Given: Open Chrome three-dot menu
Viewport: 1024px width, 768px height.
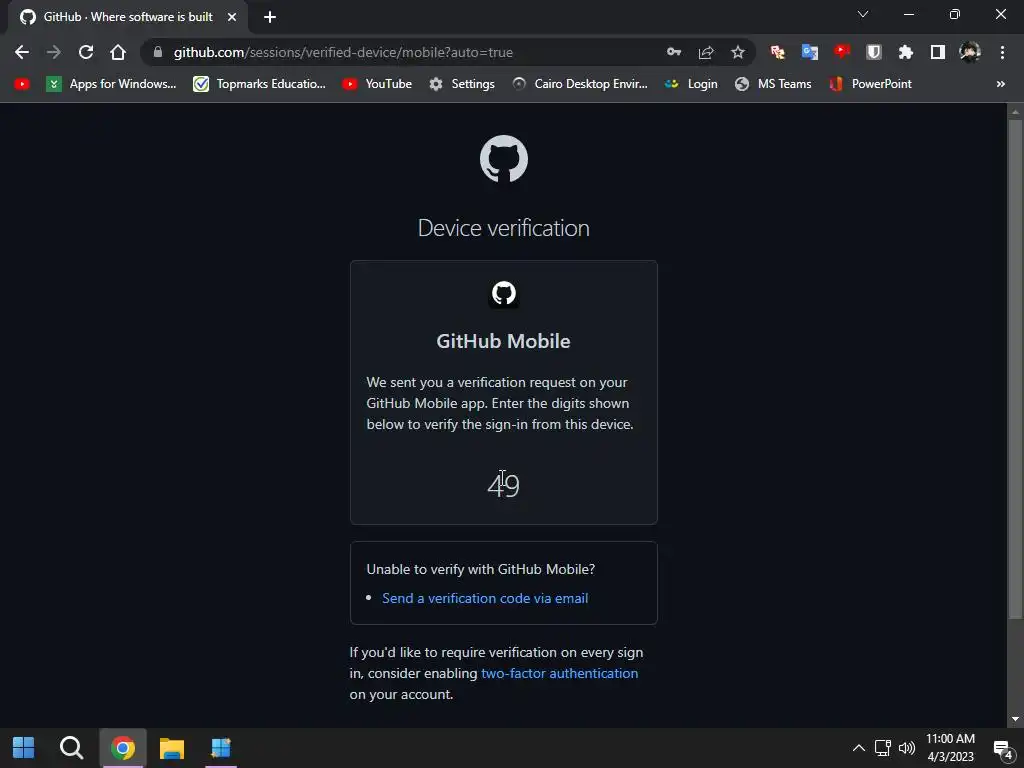Looking at the screenshot, I should 1002,52.
